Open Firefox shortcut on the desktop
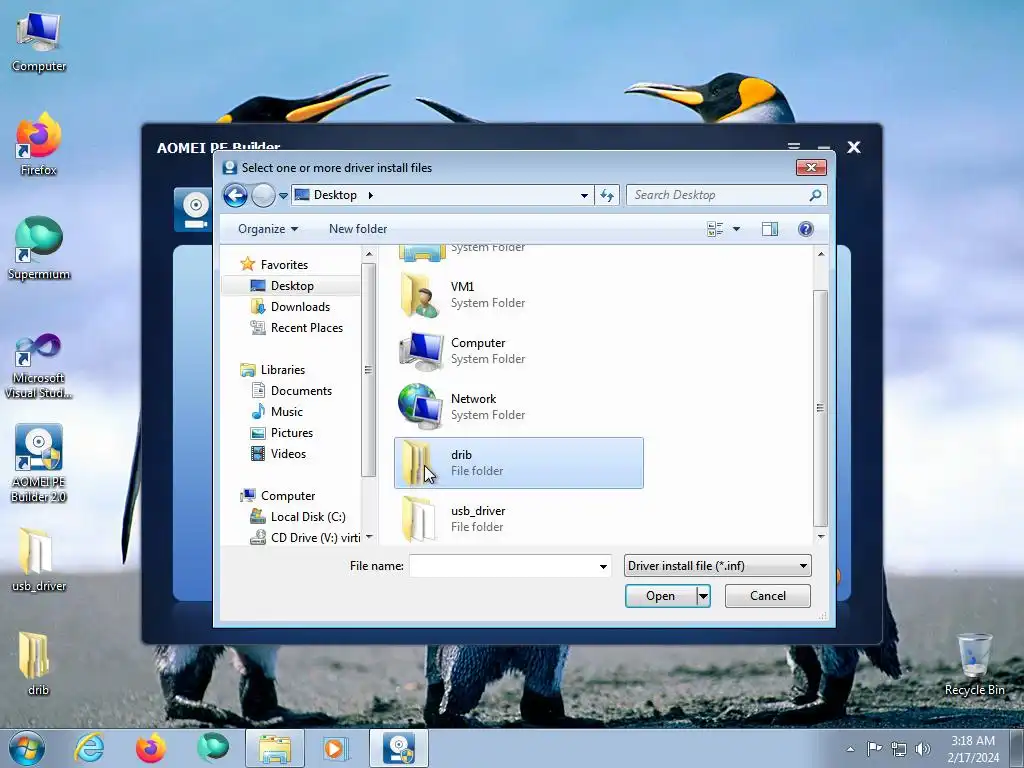The height and width of the screenshot is (768, 1024). point(39,144)
